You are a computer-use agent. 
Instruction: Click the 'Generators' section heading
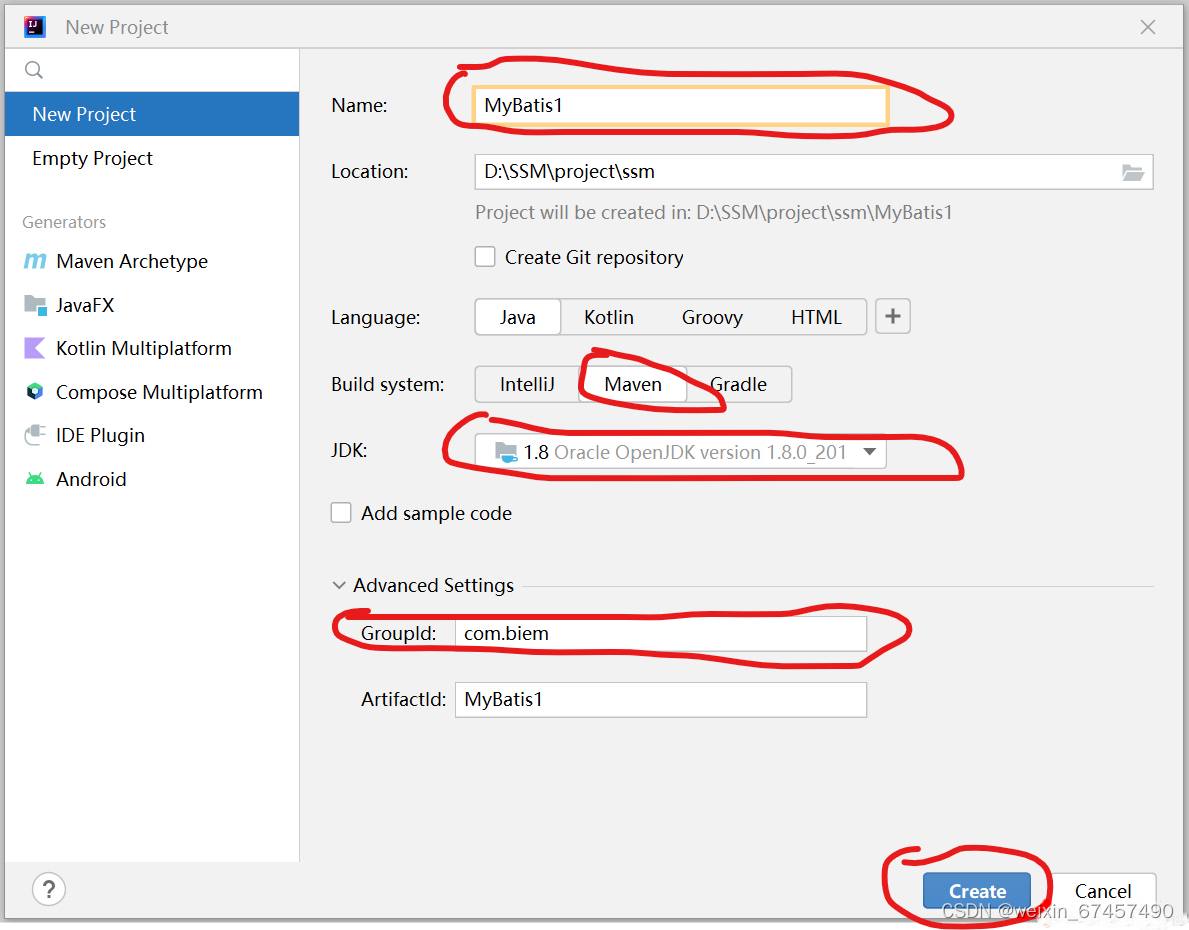click(x=64, y=222)
